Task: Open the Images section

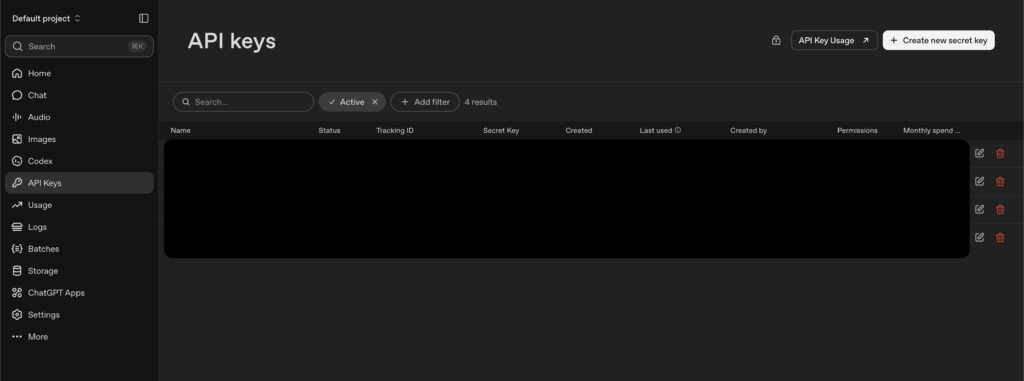Action: point(79,139)
